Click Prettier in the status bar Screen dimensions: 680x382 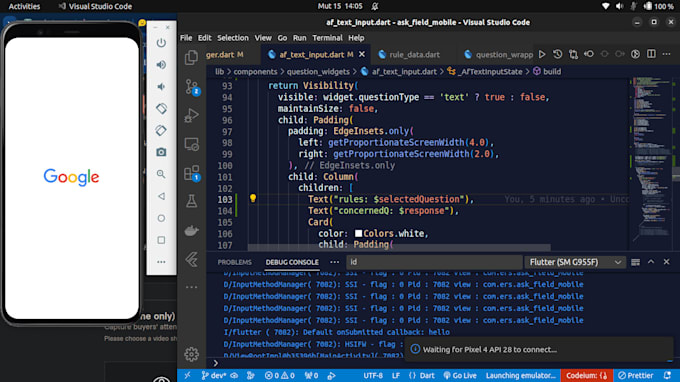[x=635, y=375]
